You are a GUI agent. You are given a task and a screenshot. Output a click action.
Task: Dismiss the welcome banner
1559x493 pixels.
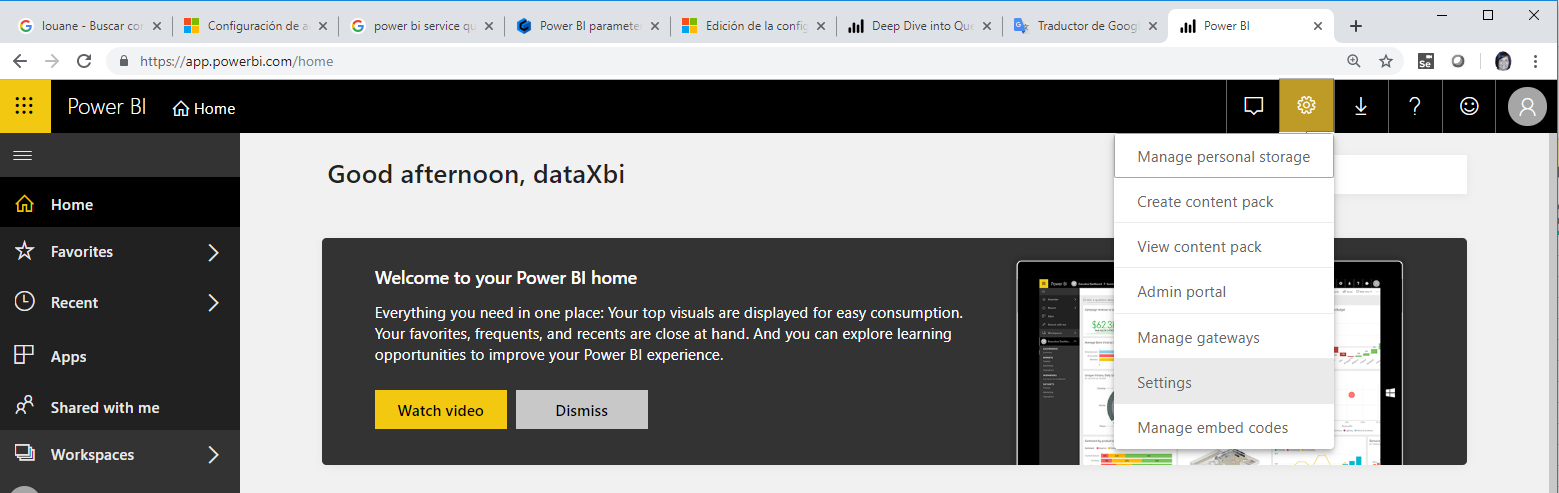pos(581,410)
